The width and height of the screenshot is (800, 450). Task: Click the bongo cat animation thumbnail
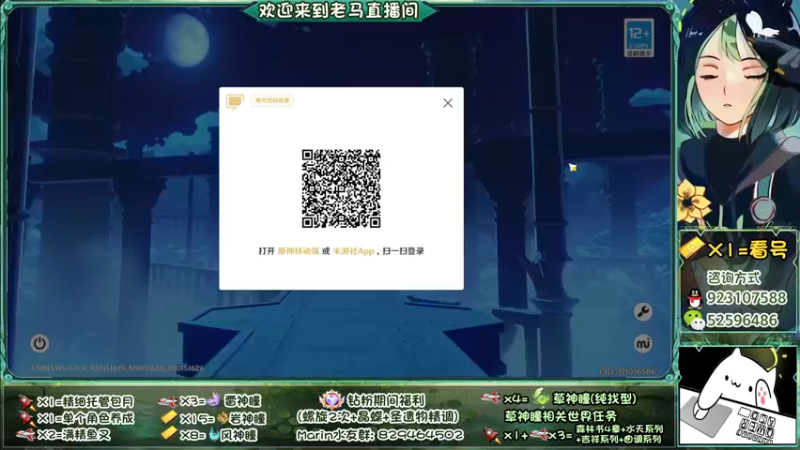(737, 396)
